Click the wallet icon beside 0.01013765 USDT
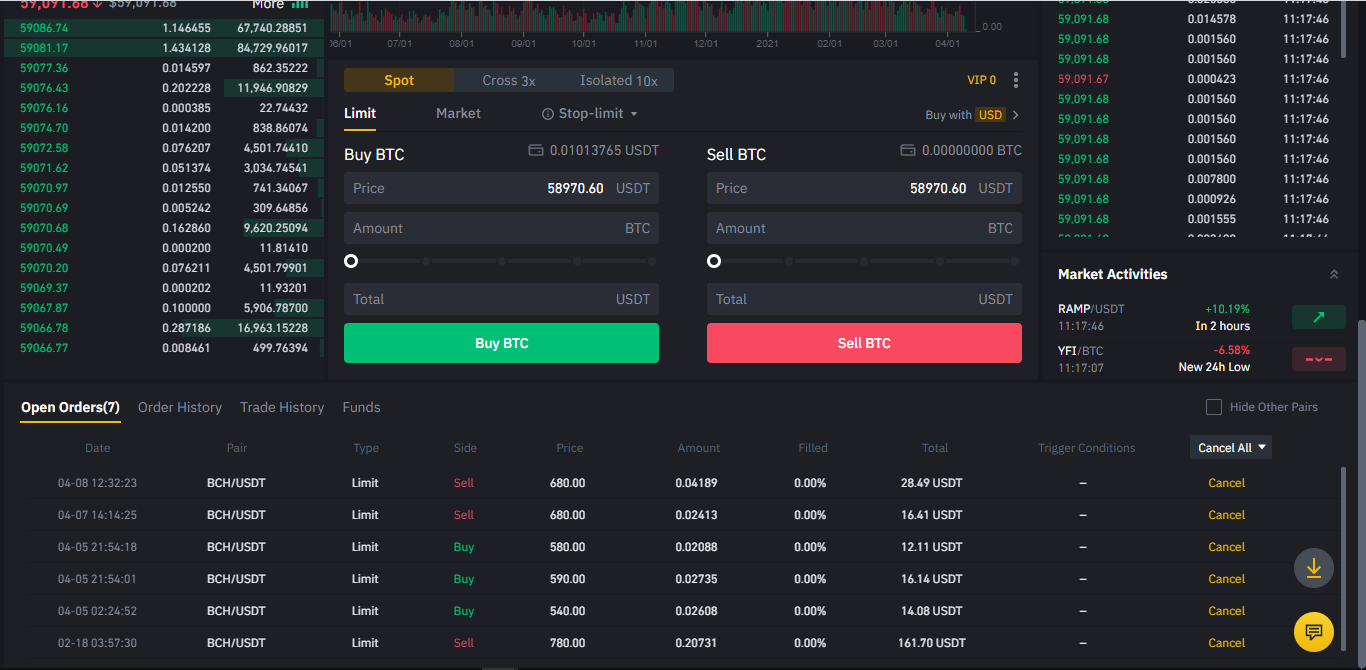This screenshot has width=1366, height=670. 535,151
